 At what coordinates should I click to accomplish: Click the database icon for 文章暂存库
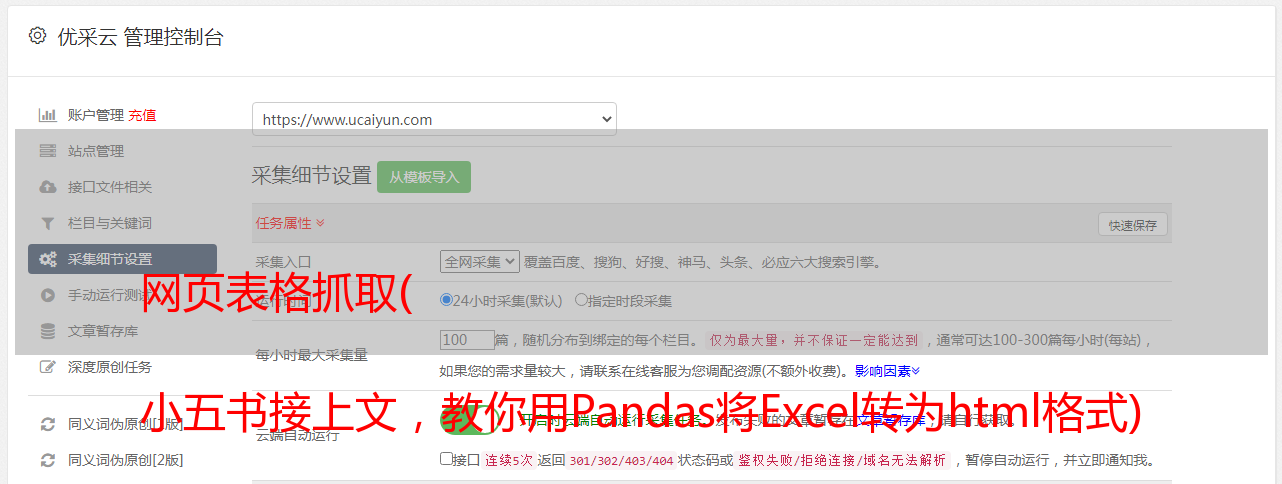tap(47, 331)
